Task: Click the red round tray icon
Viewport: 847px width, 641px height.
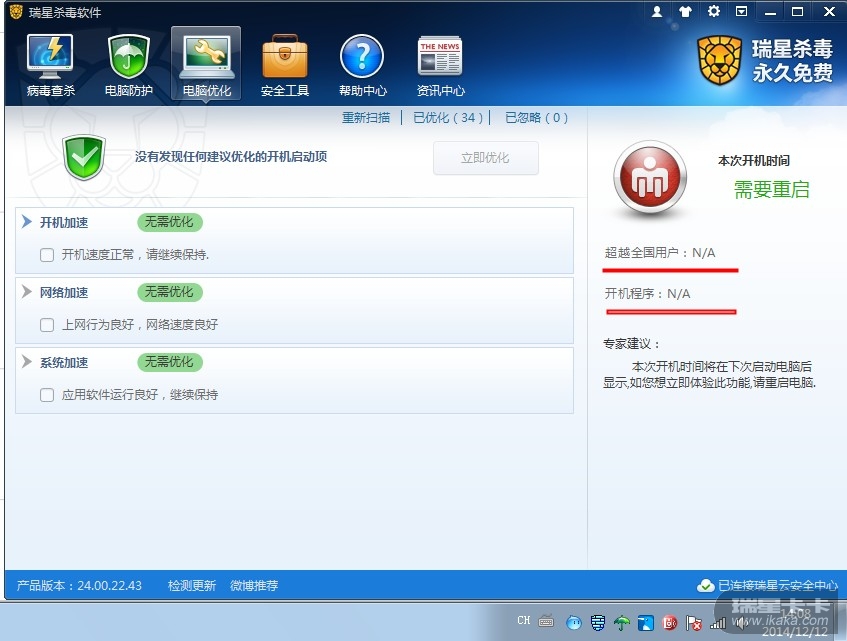Action: [670, 623]
